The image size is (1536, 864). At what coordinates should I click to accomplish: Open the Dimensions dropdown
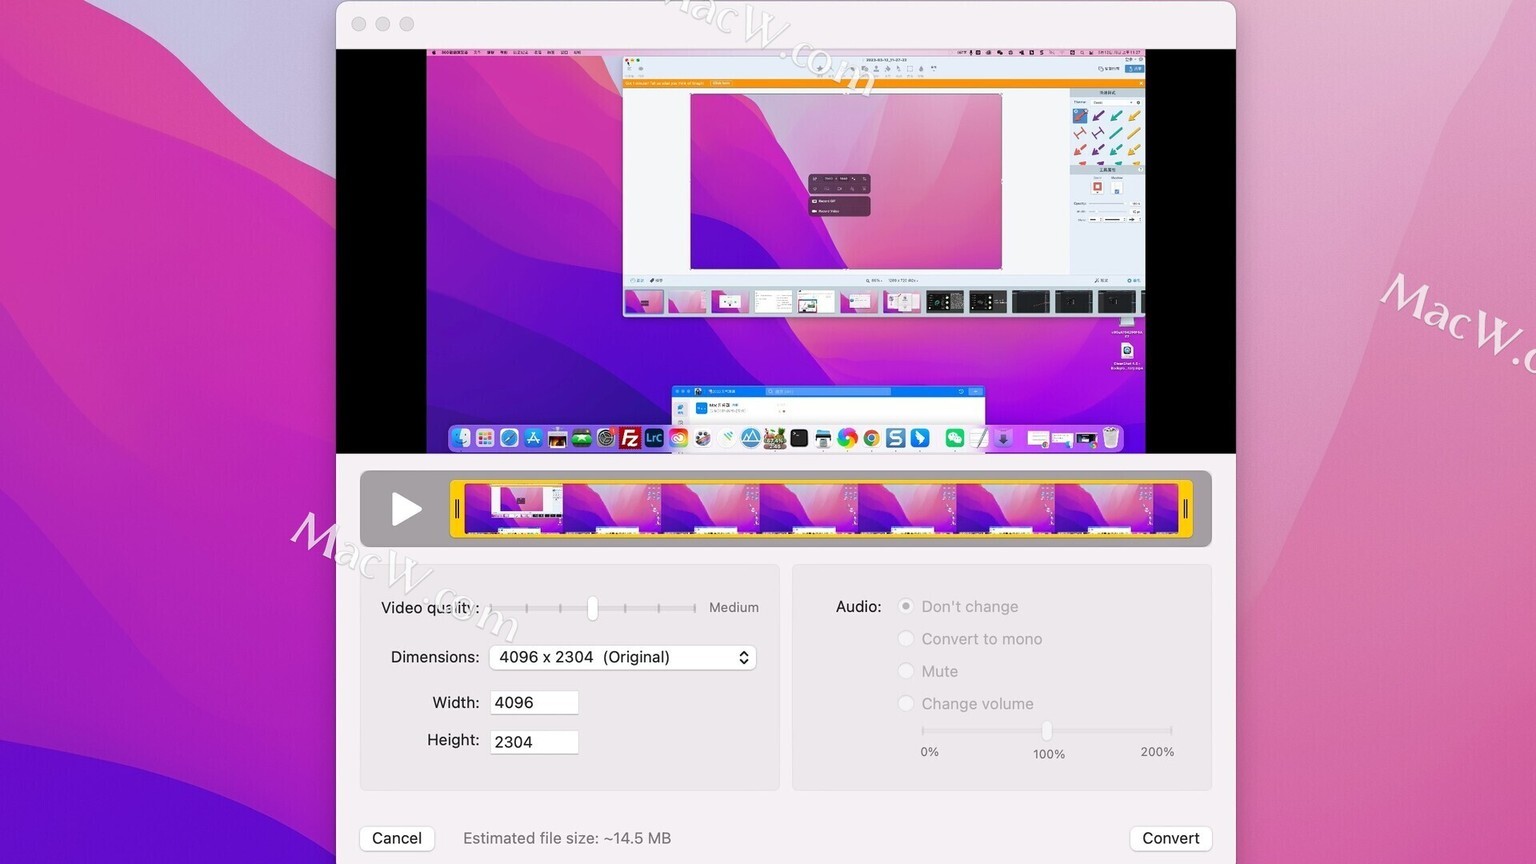622,657
